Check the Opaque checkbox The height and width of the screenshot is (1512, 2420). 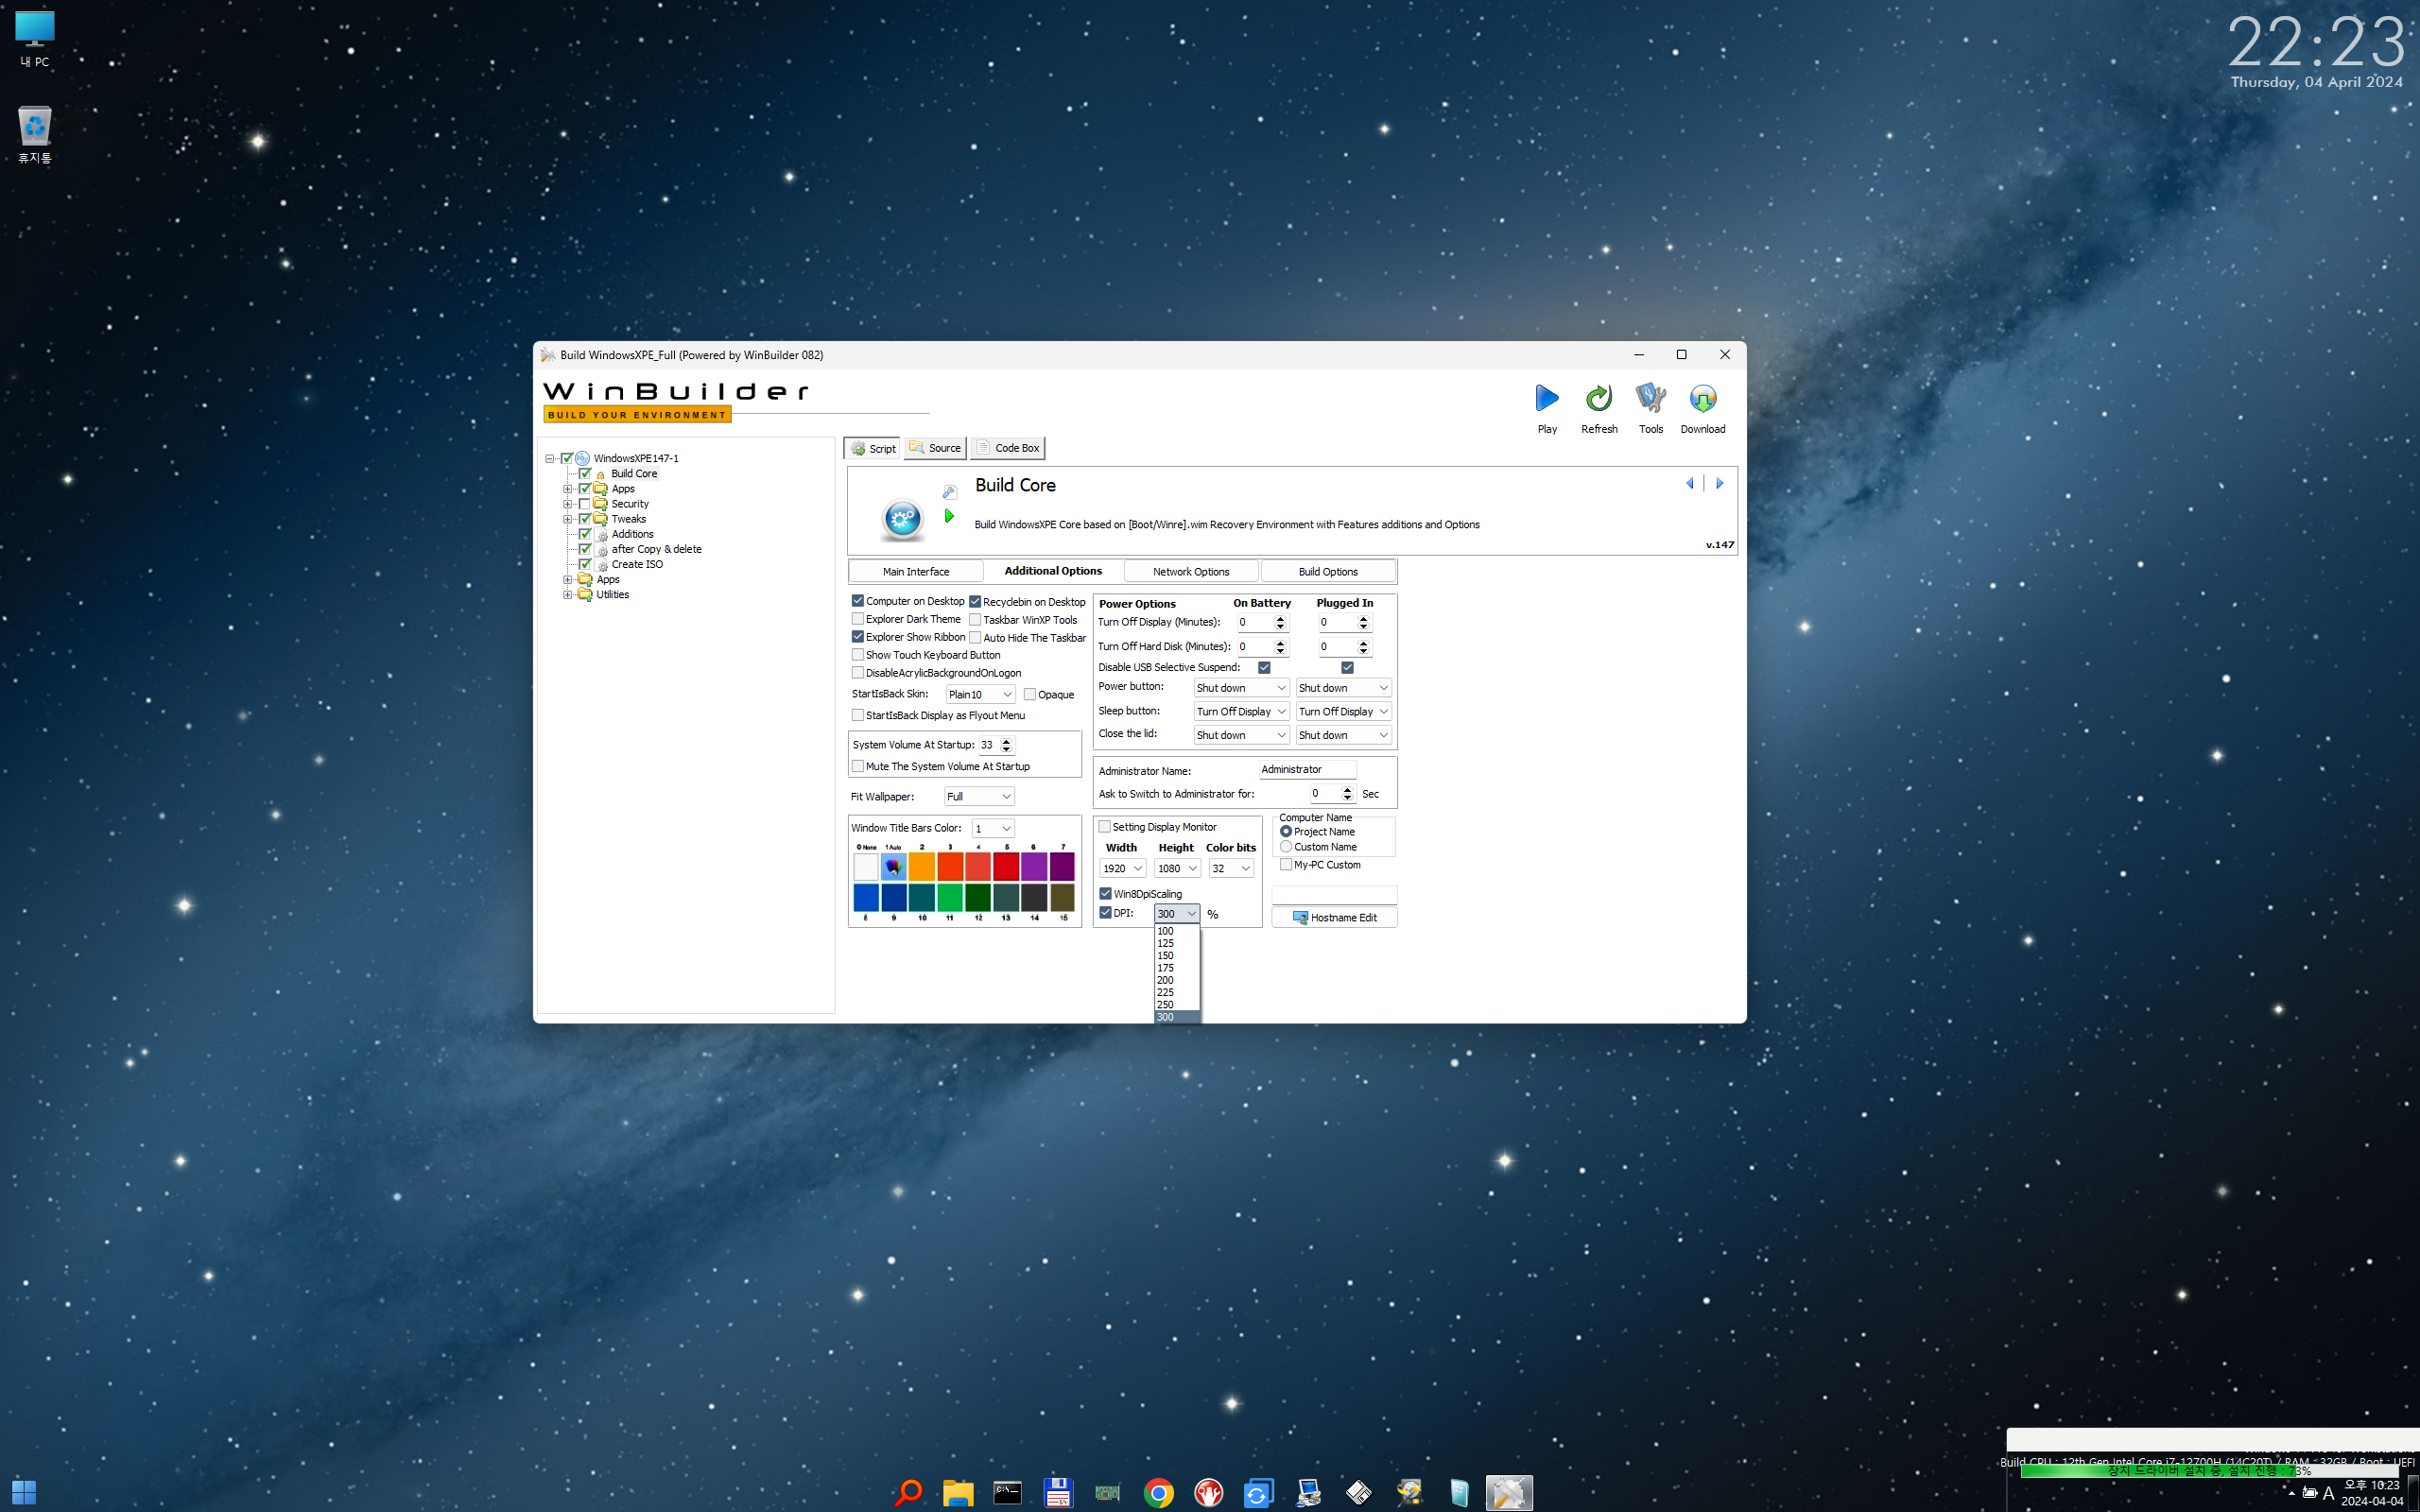pyautogui.click(x=1030, y=694)
